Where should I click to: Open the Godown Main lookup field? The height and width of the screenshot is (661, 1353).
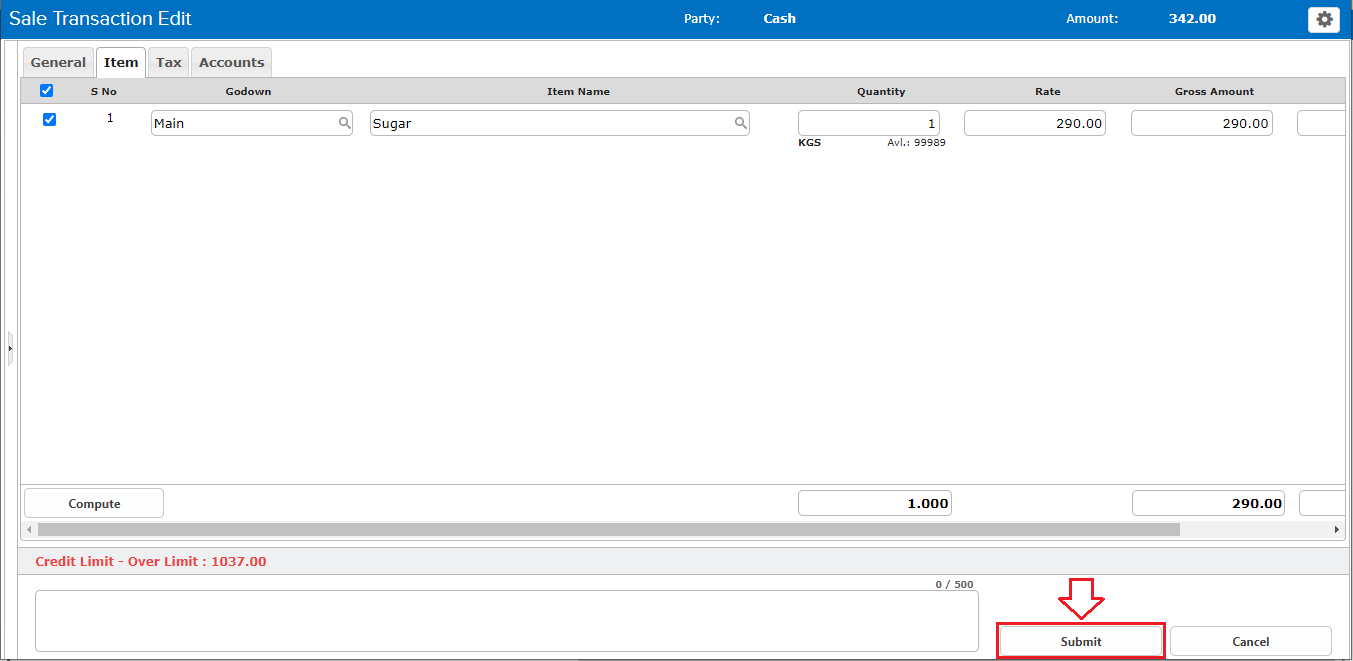tap(243, 123)
